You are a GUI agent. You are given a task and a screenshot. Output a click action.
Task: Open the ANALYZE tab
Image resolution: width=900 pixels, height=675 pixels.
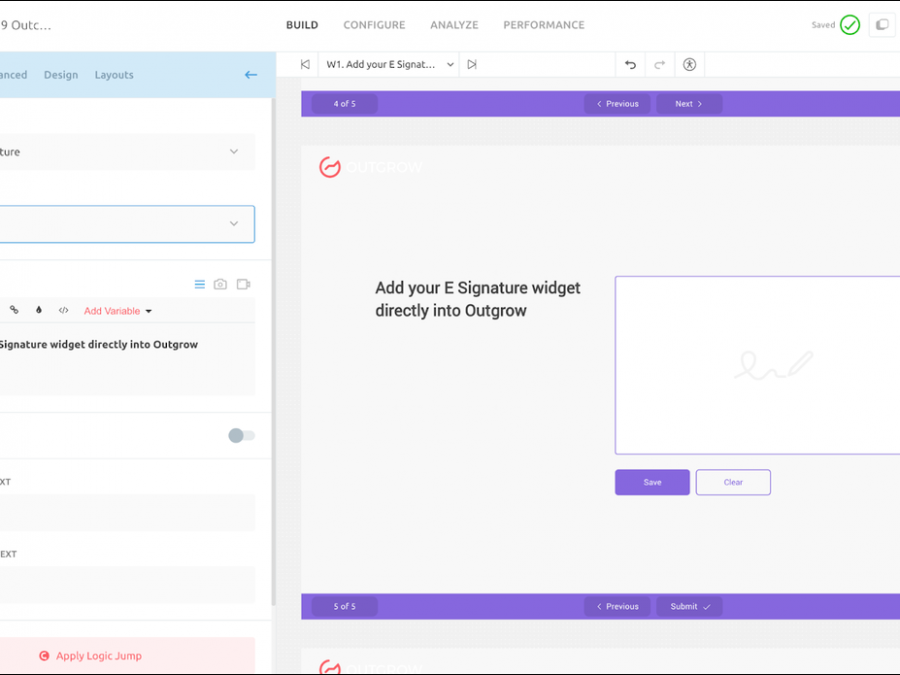(454, 25)
